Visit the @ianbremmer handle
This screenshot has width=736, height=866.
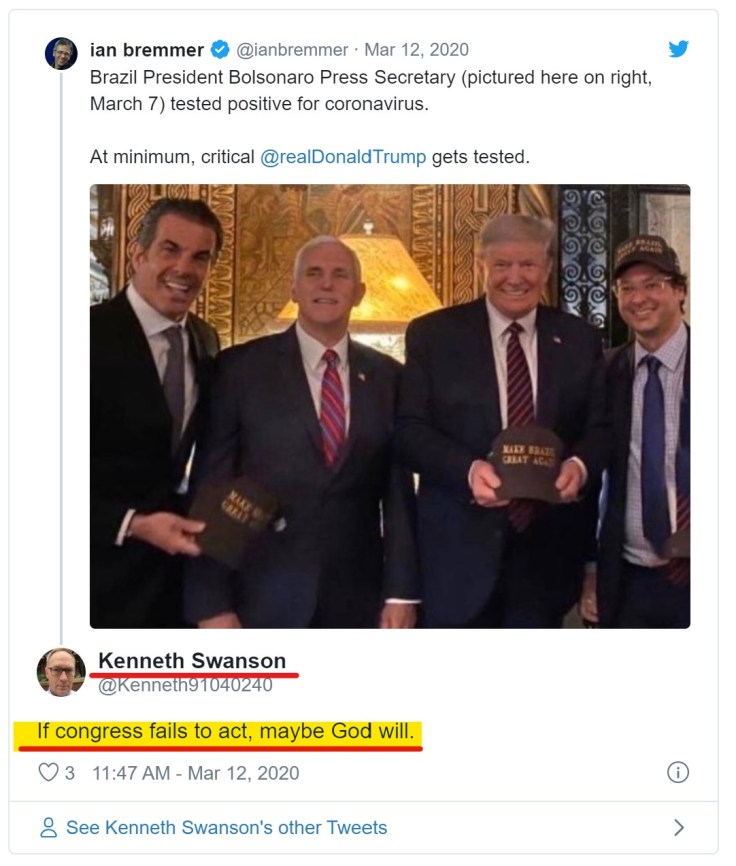292,50
